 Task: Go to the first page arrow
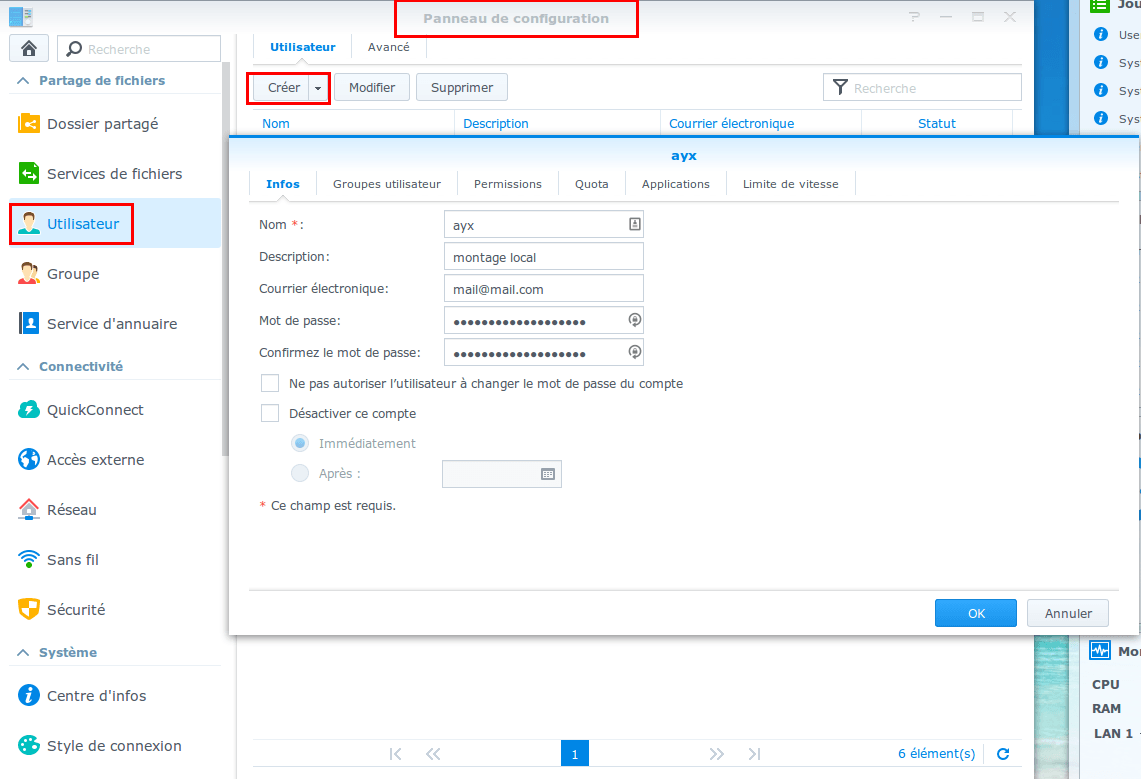click(395, 754)
